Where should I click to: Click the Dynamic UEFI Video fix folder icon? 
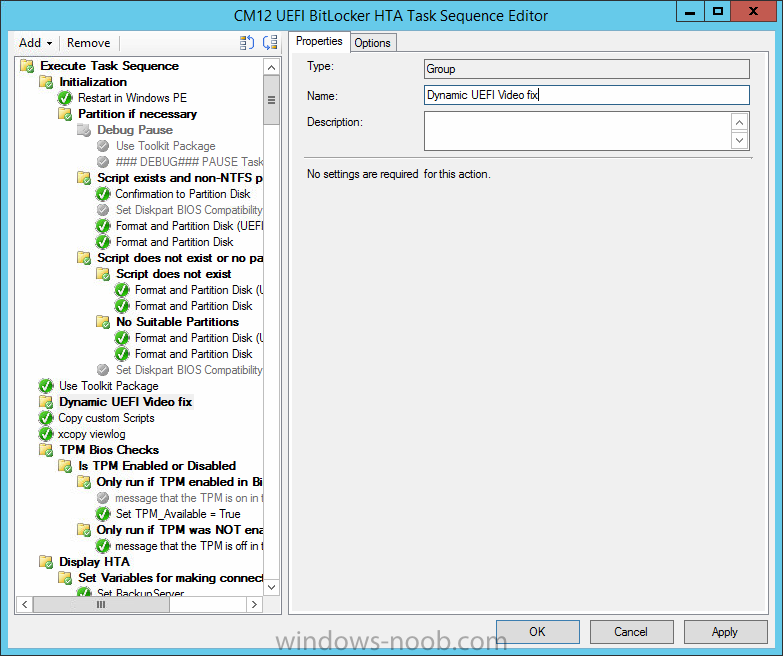pyautogui.click(x=46, y=402)
